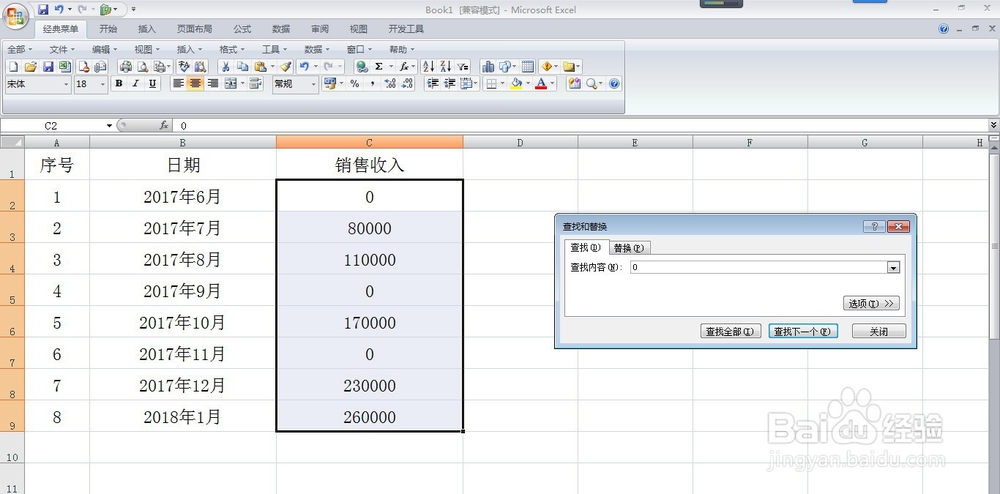Open the Font Color dropdown arrow
Image resolution: width=1000 pixels, height=494 pixels.
(552, 84)
